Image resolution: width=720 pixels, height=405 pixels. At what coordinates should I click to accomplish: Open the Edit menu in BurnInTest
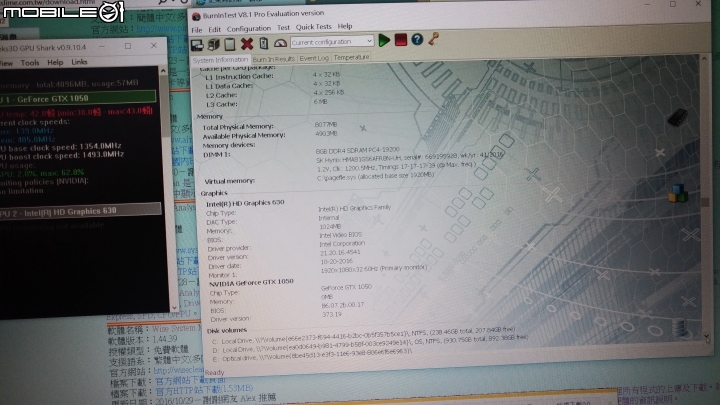pos(214,29)
